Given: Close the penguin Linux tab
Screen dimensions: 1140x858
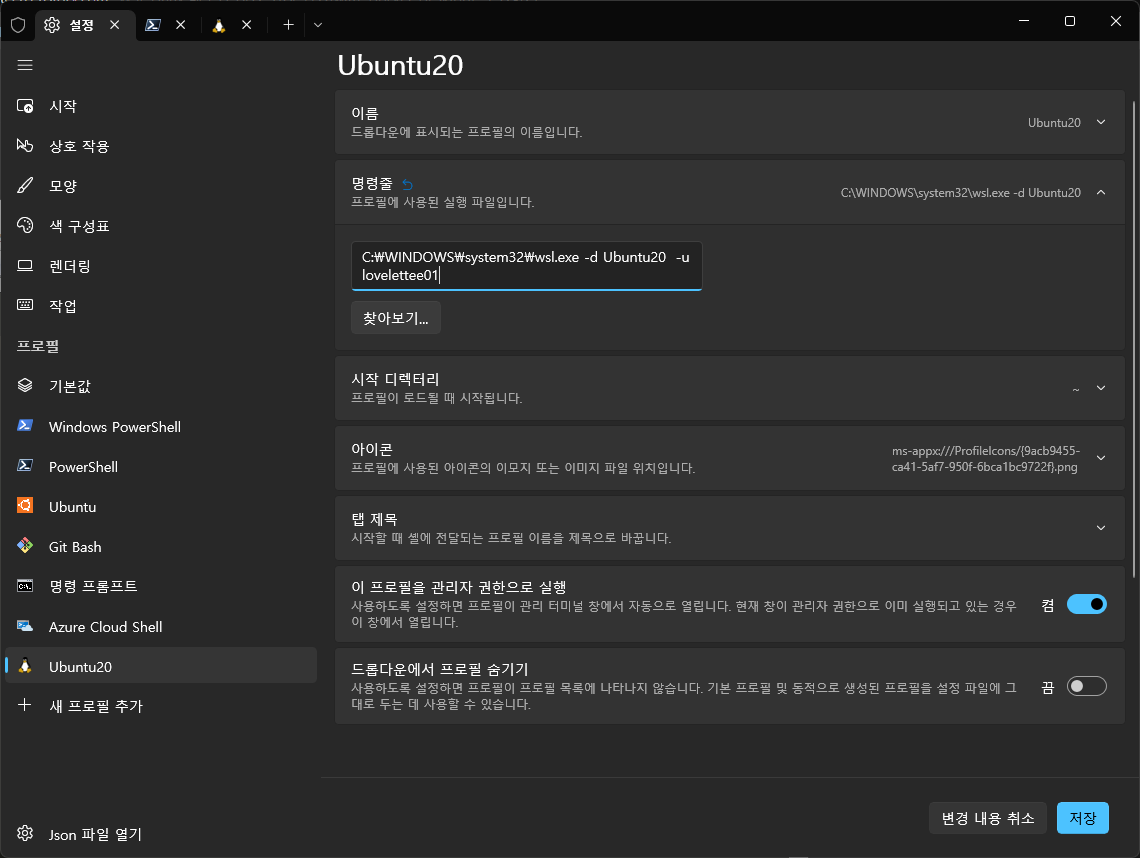Looking at the screenshot, I should [x=246, y=25].
